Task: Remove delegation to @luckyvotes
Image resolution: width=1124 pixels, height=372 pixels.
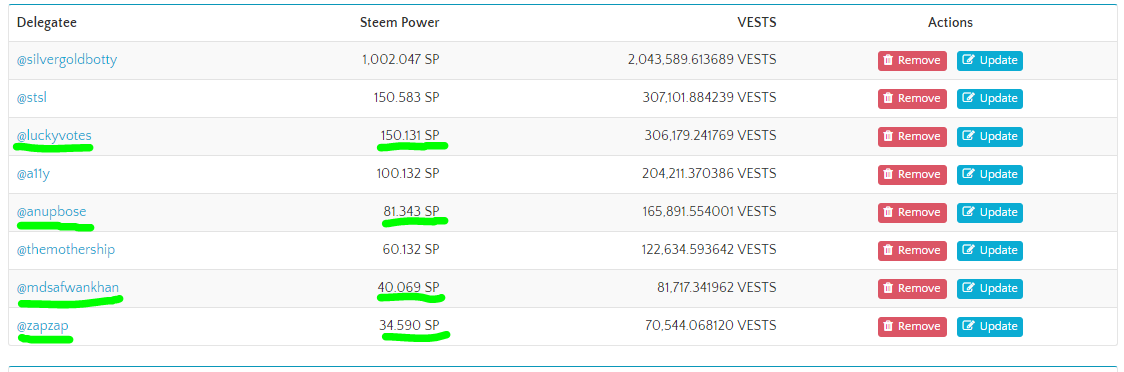Action: point(912,136)
